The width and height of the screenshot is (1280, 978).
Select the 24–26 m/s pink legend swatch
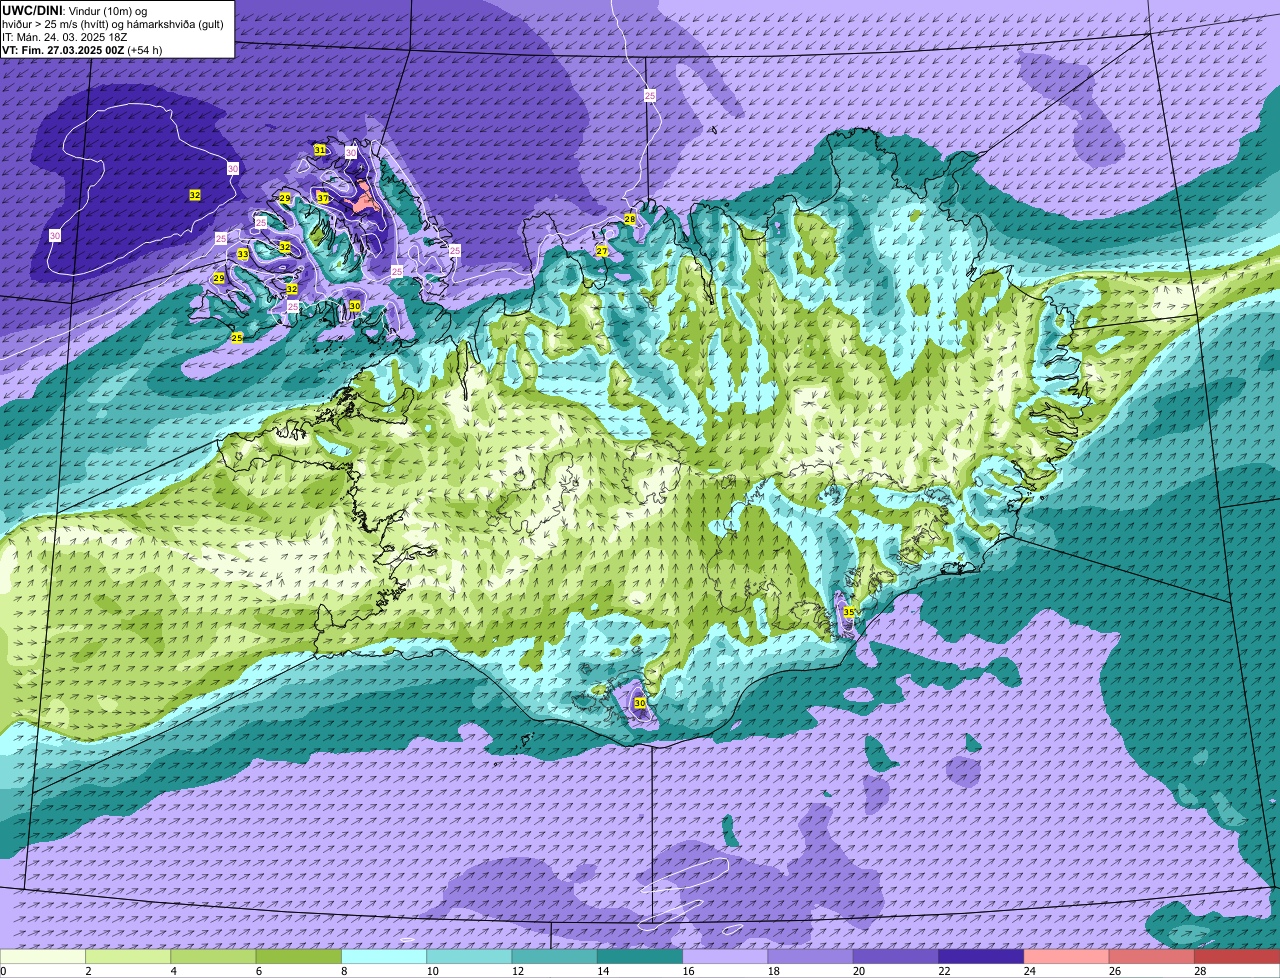[1067, 956]
